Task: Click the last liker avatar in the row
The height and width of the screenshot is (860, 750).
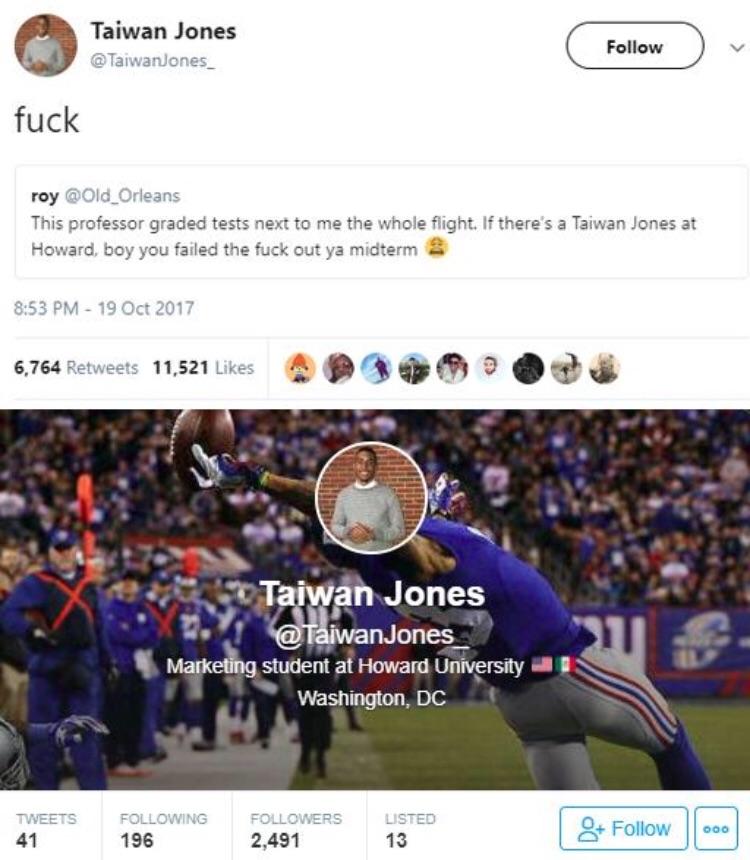Action: pyautogui.click(x=603, y=368)
